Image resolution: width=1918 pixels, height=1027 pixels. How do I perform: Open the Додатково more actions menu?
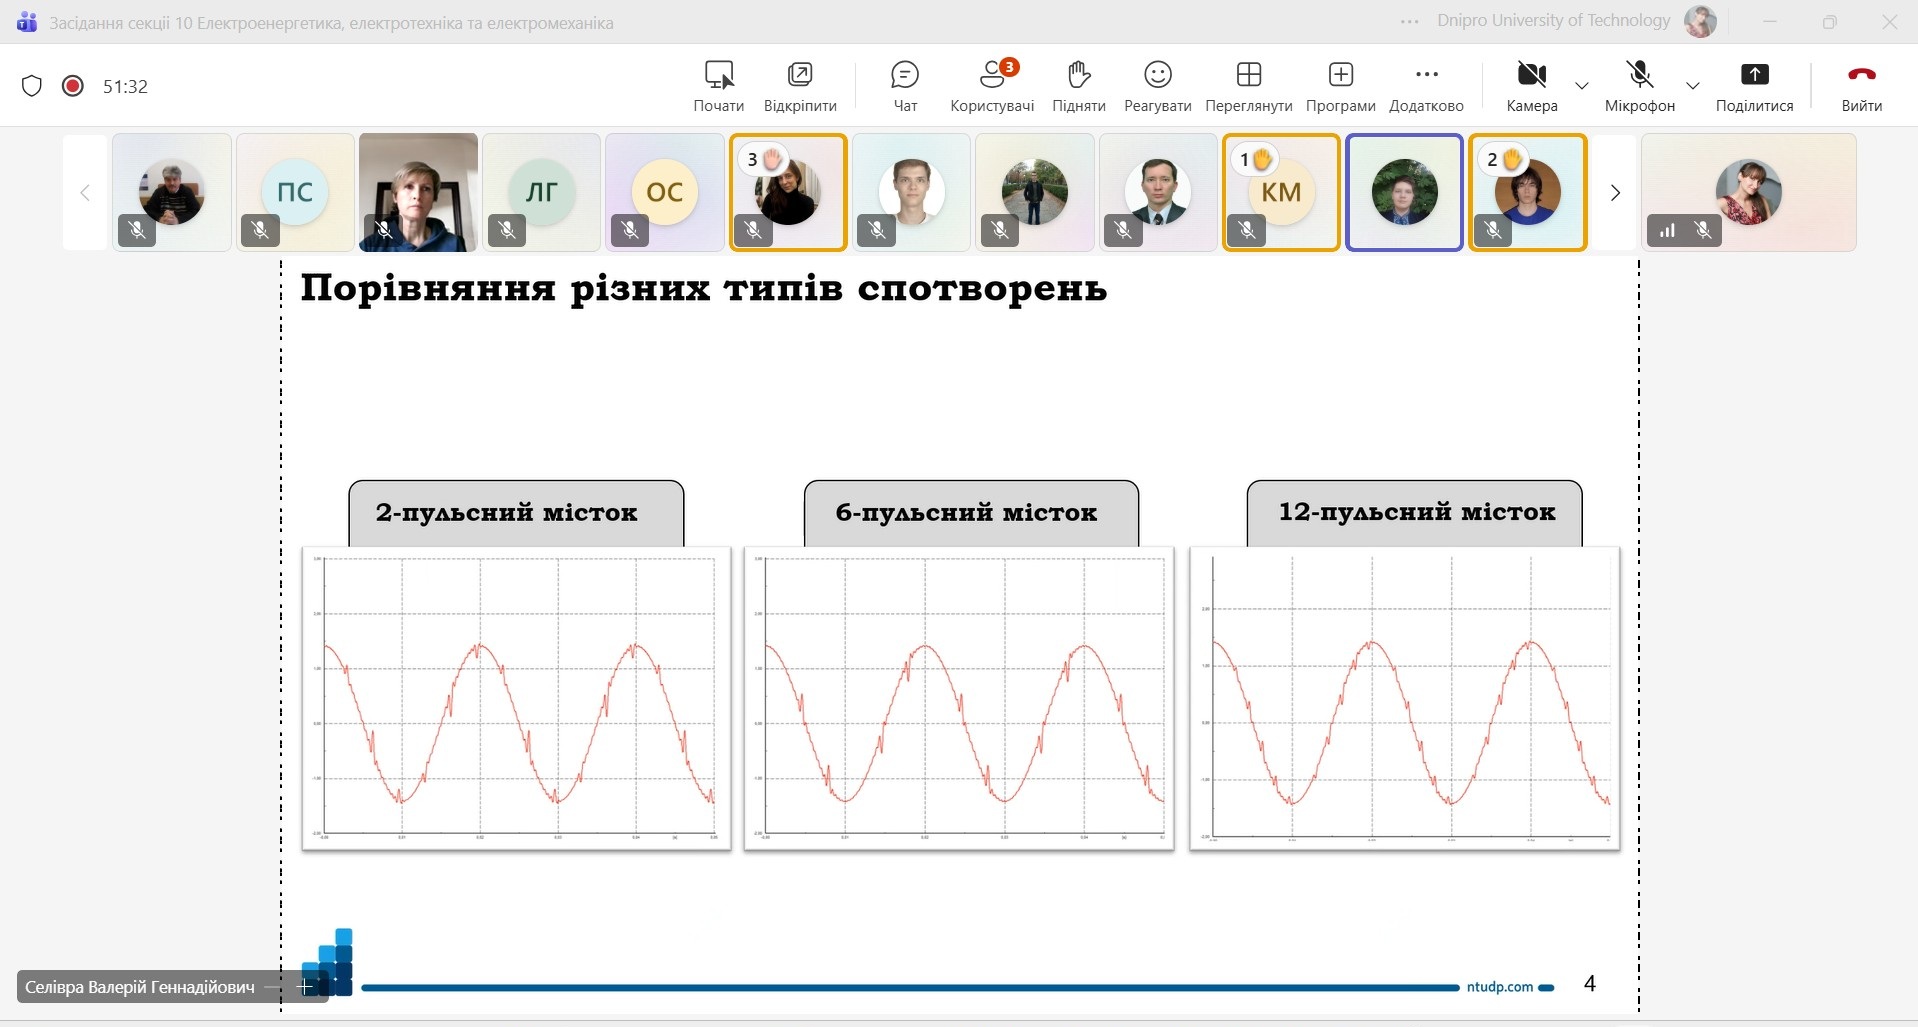pyautogui.click(x=1426, y=85)
